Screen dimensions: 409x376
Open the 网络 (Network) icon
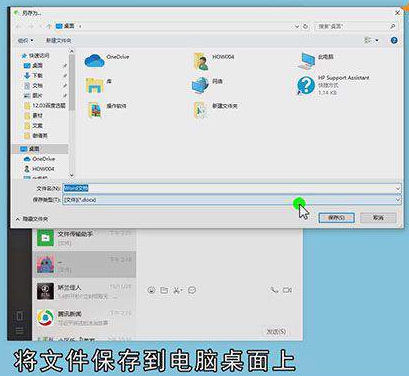click(x=207, y=85)
